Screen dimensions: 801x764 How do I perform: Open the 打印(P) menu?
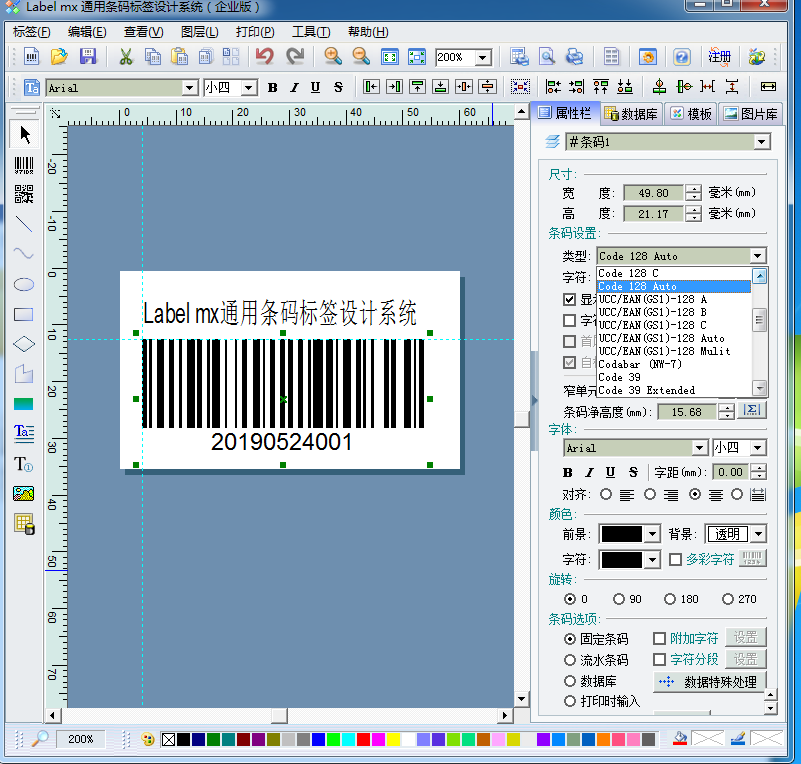click(x=255, y=32)
